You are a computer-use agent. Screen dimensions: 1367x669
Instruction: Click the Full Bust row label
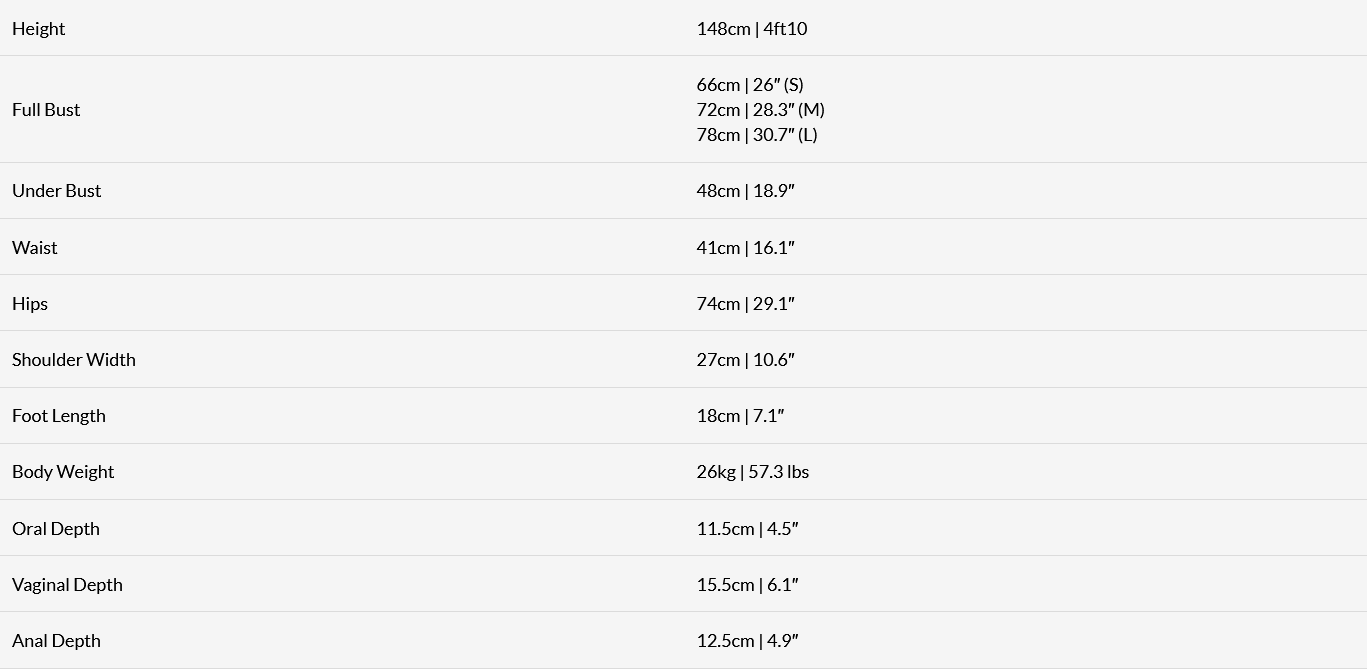(46, 110)
